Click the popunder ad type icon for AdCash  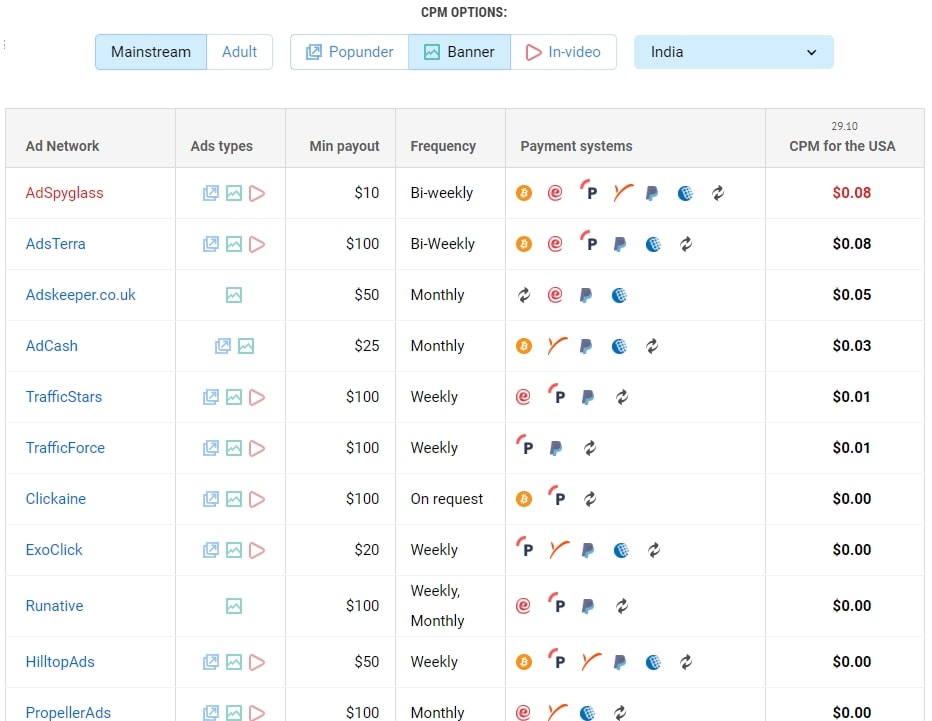[222, 346]
